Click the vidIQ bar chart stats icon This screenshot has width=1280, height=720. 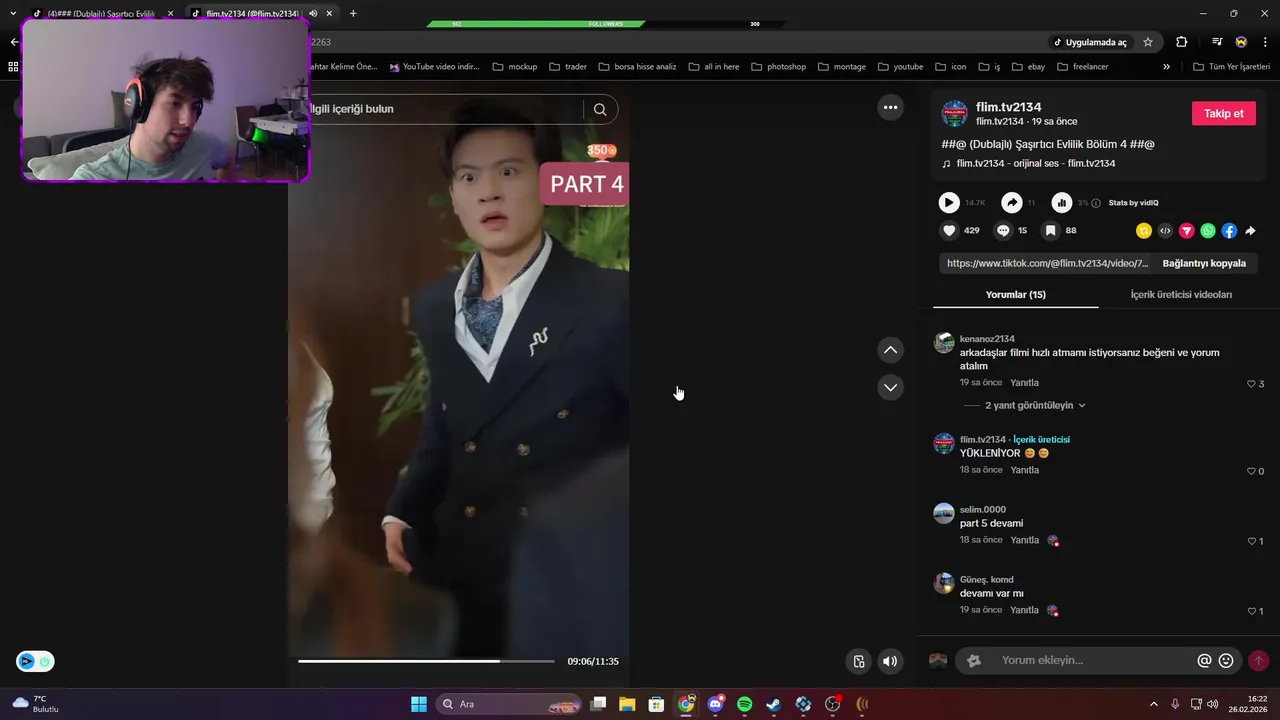click(x=1062, y=203)
